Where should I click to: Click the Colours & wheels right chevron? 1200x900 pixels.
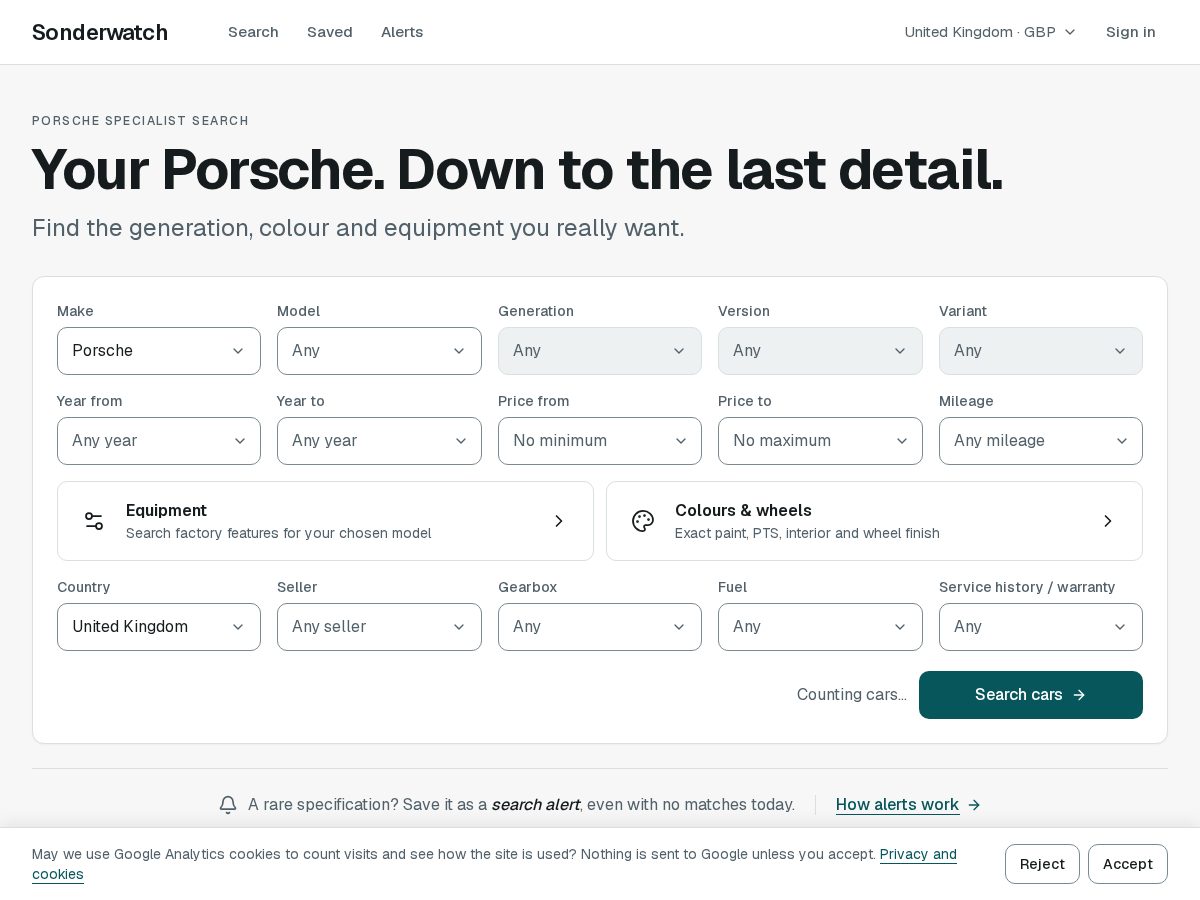tap(1108, 521)
